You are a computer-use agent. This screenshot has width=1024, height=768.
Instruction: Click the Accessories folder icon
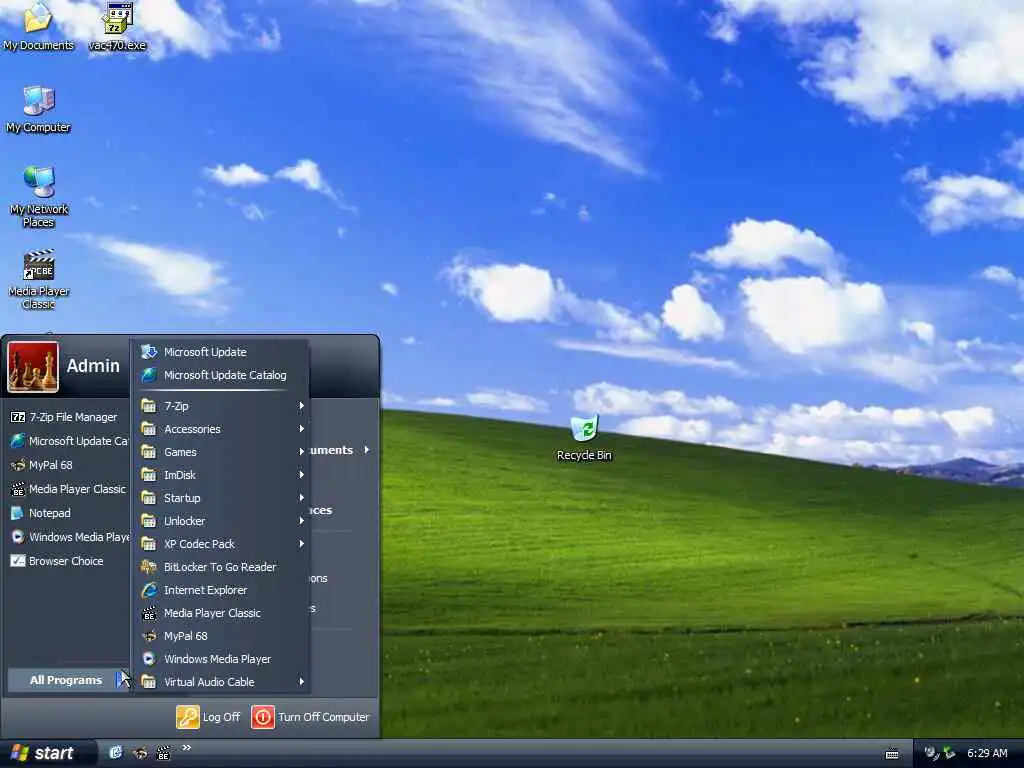[149, 429]
